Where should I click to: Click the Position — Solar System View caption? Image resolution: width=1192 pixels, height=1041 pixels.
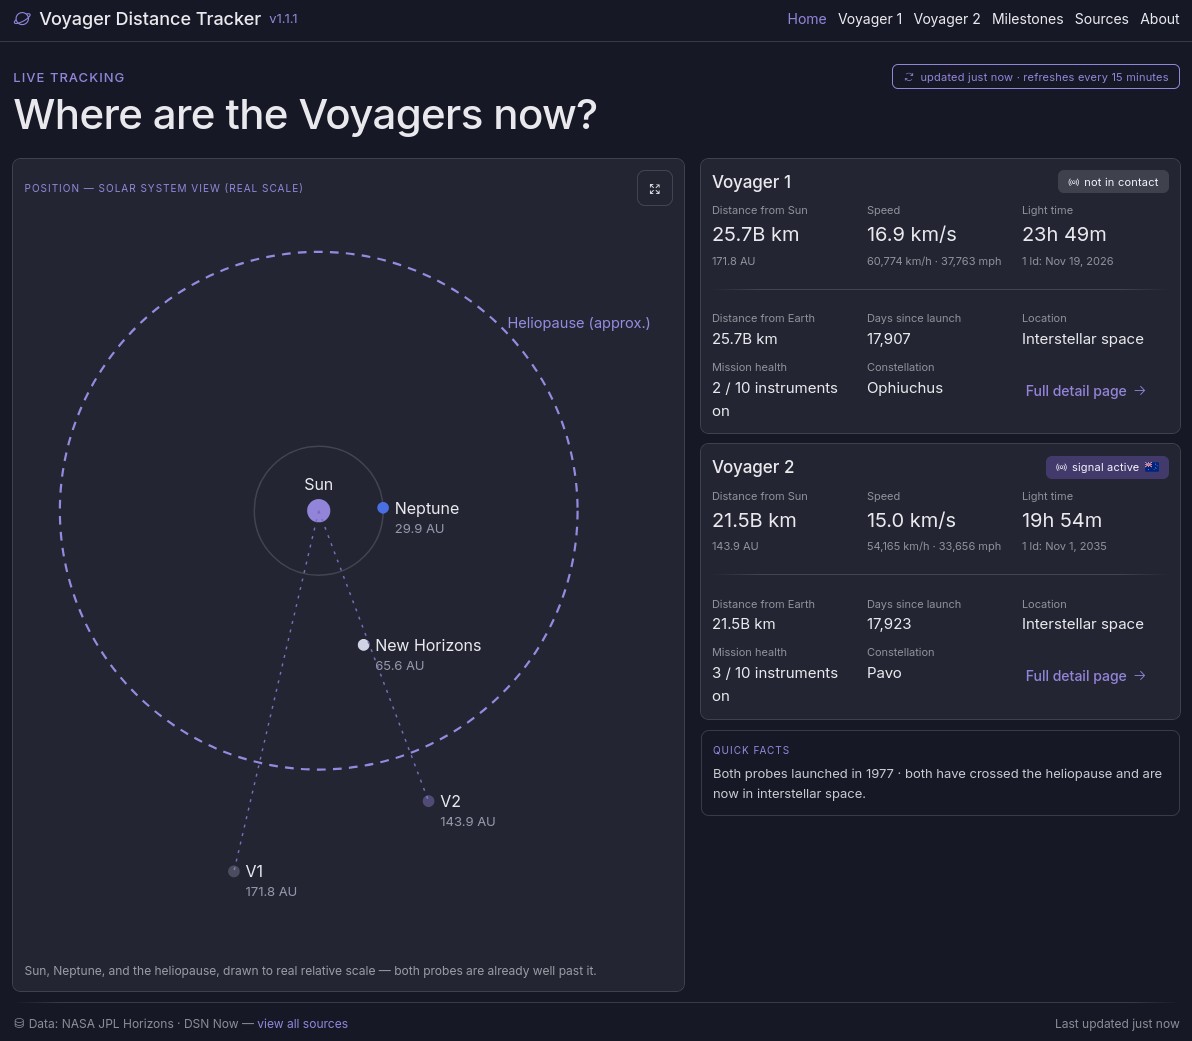pyautogui.click(x=163, y=188)
